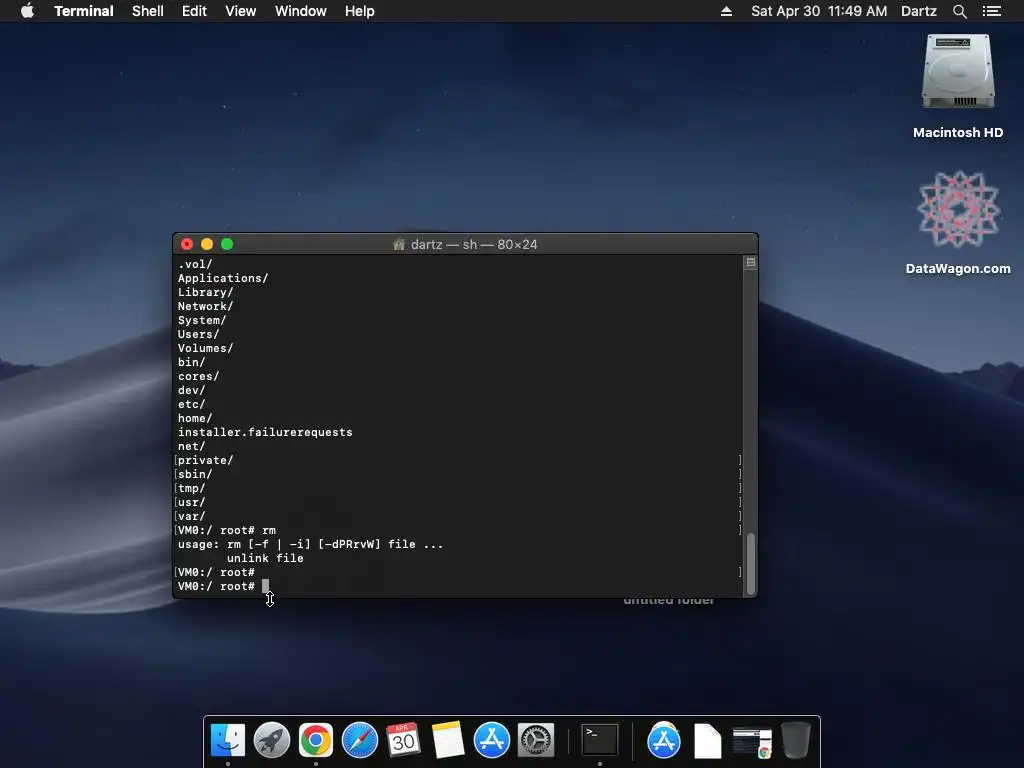Open the Help menu
The height and width of the screenshot is (768, 1024).
coord(360,11)
